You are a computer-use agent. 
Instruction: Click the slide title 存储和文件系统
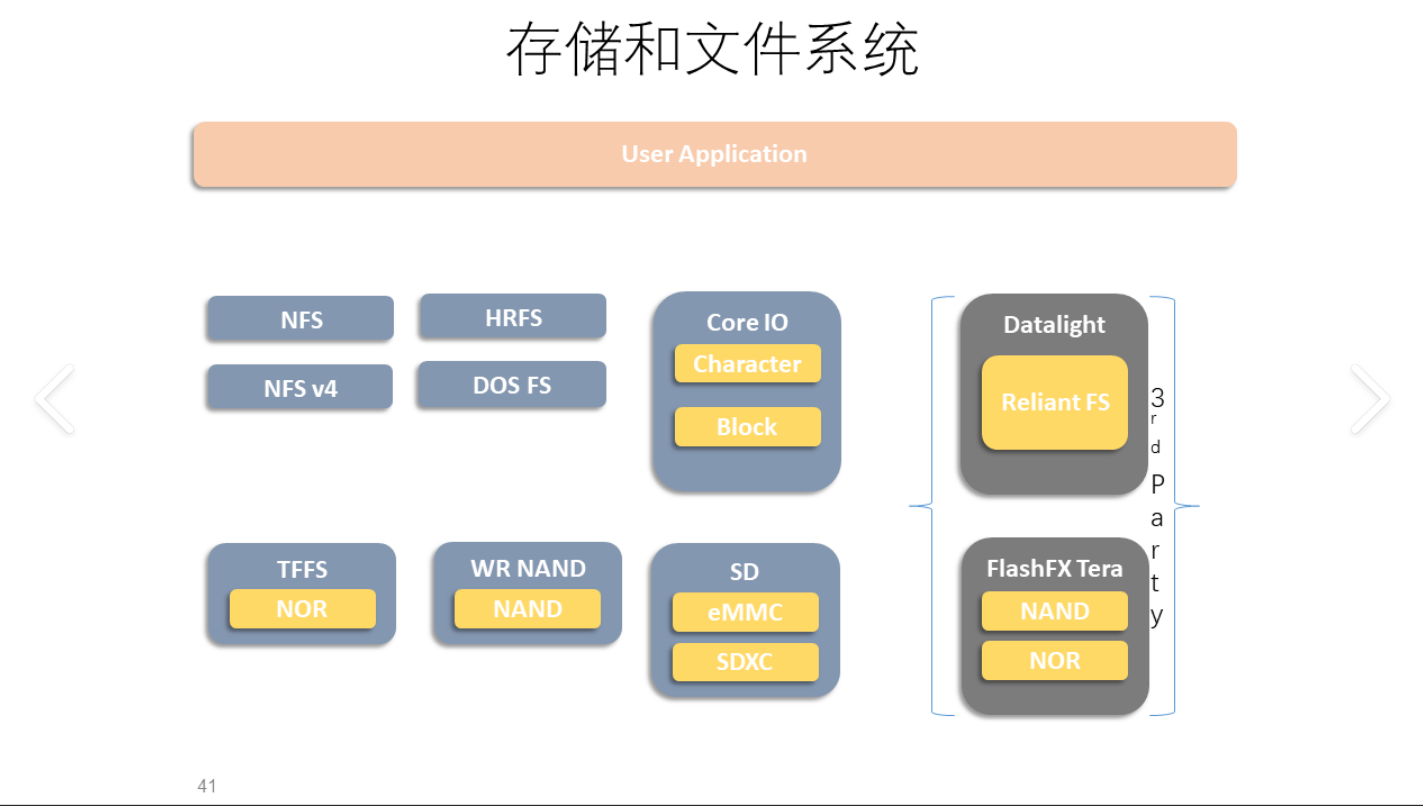point(712,50)
